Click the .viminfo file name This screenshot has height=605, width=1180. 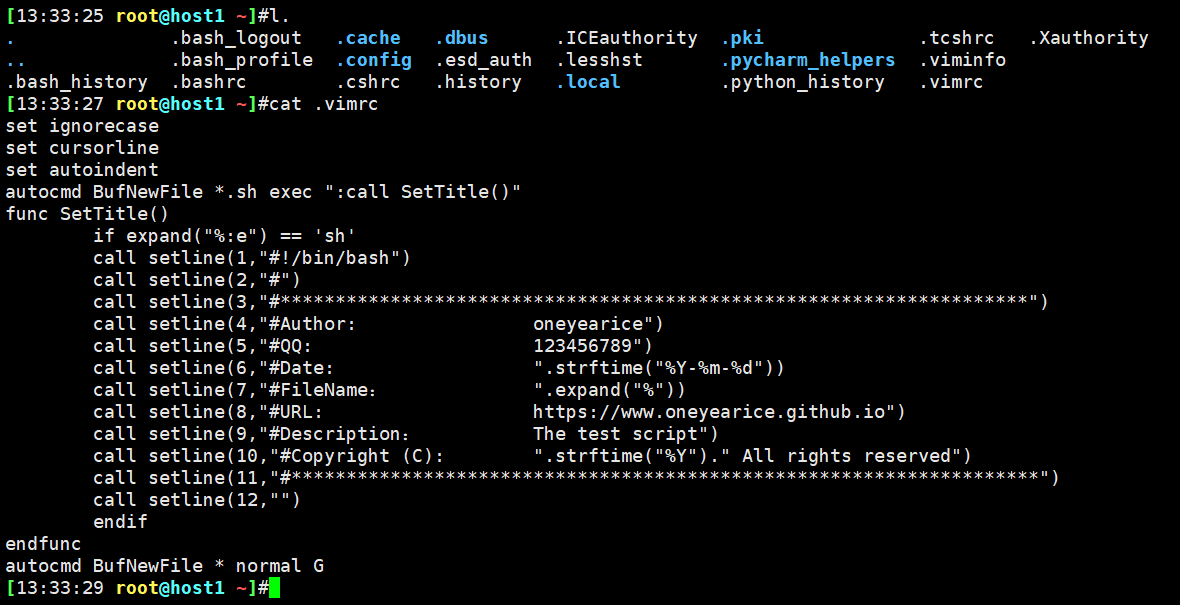pos(962,60)
